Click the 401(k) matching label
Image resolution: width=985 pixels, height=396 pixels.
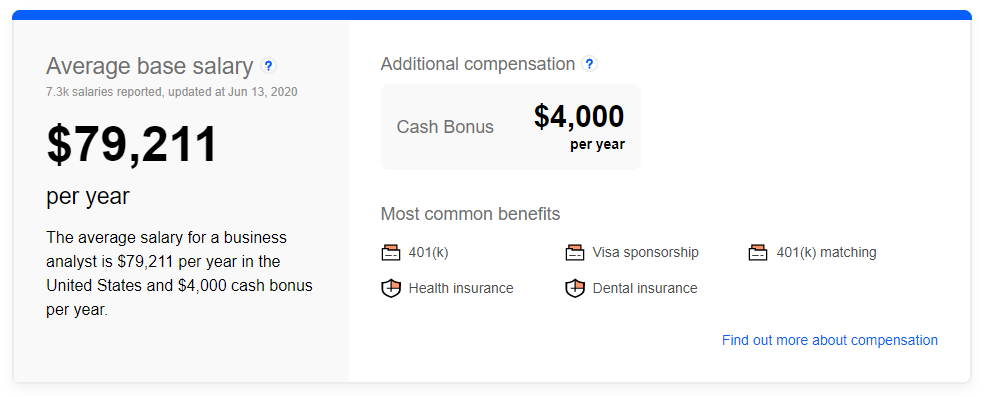point(826,253)
